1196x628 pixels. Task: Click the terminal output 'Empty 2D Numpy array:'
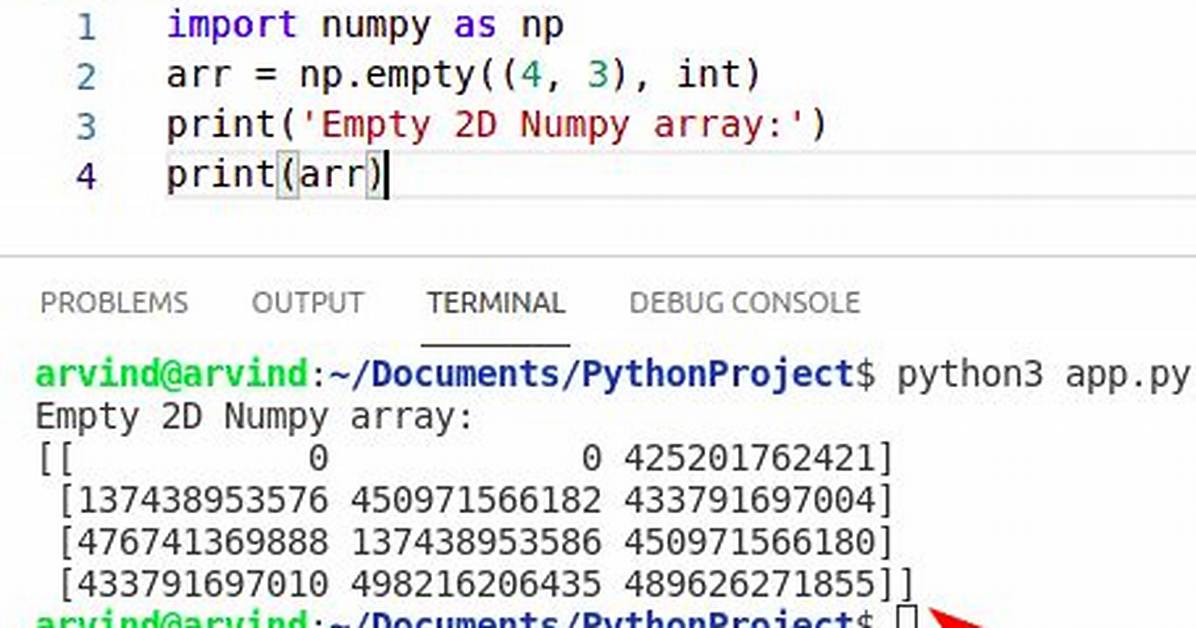click(255, 418)
